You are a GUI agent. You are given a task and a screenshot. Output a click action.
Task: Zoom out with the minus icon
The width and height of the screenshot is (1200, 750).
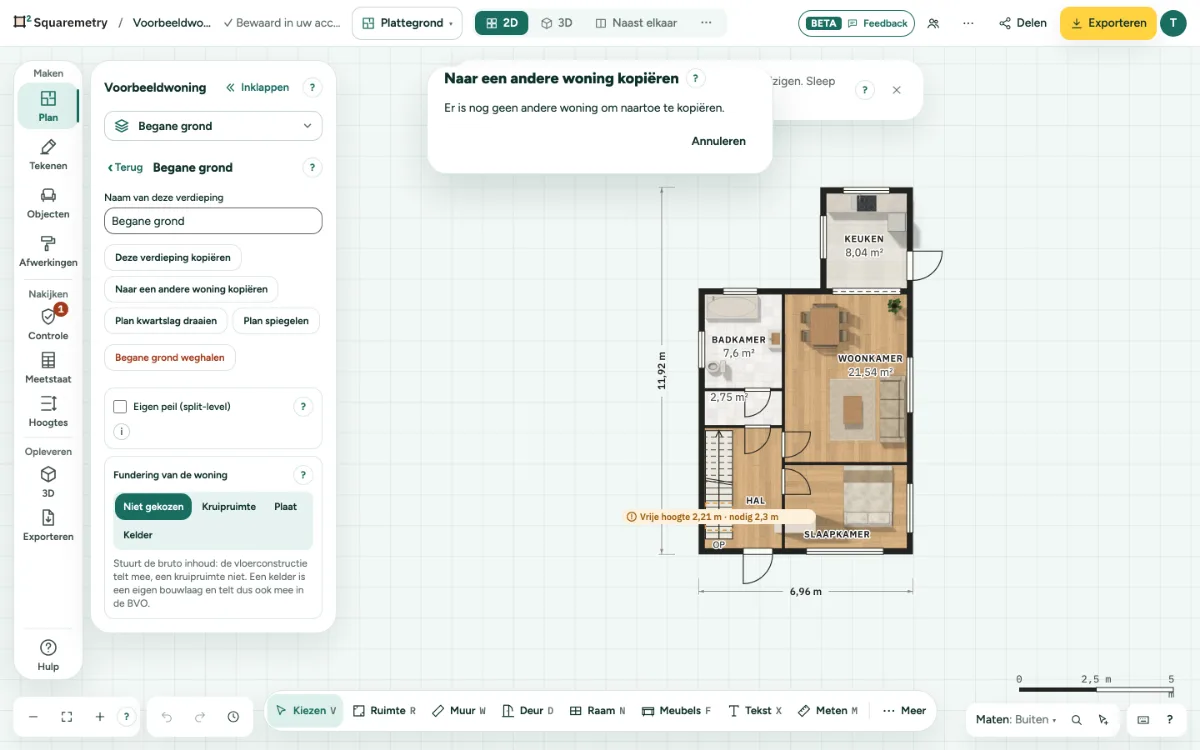33,717
